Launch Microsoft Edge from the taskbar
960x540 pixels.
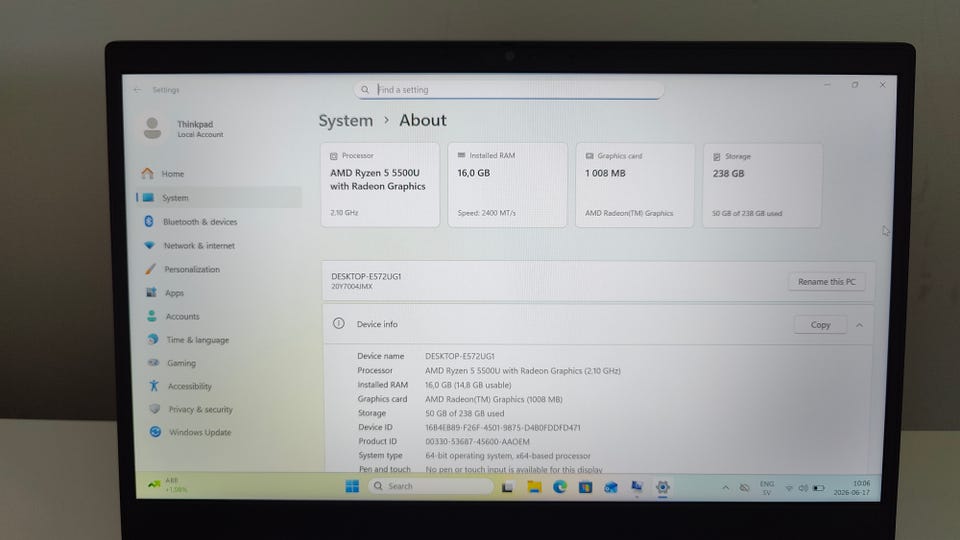560,487
